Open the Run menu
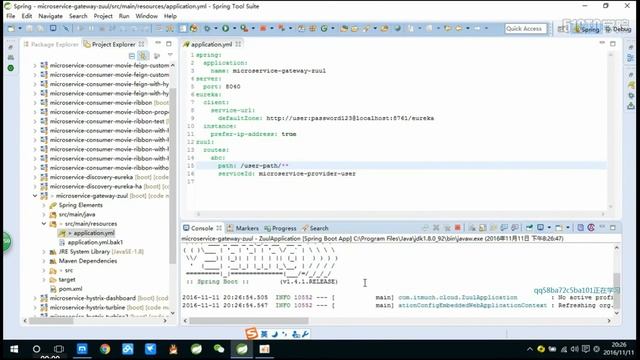 click(124, 16)
